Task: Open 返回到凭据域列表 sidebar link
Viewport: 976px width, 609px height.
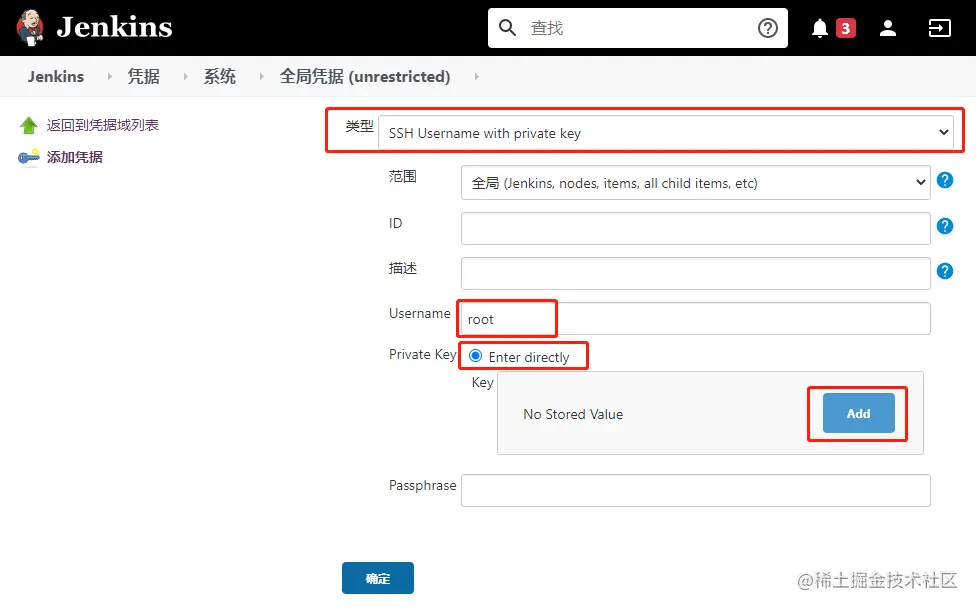Action: (103, 125)
